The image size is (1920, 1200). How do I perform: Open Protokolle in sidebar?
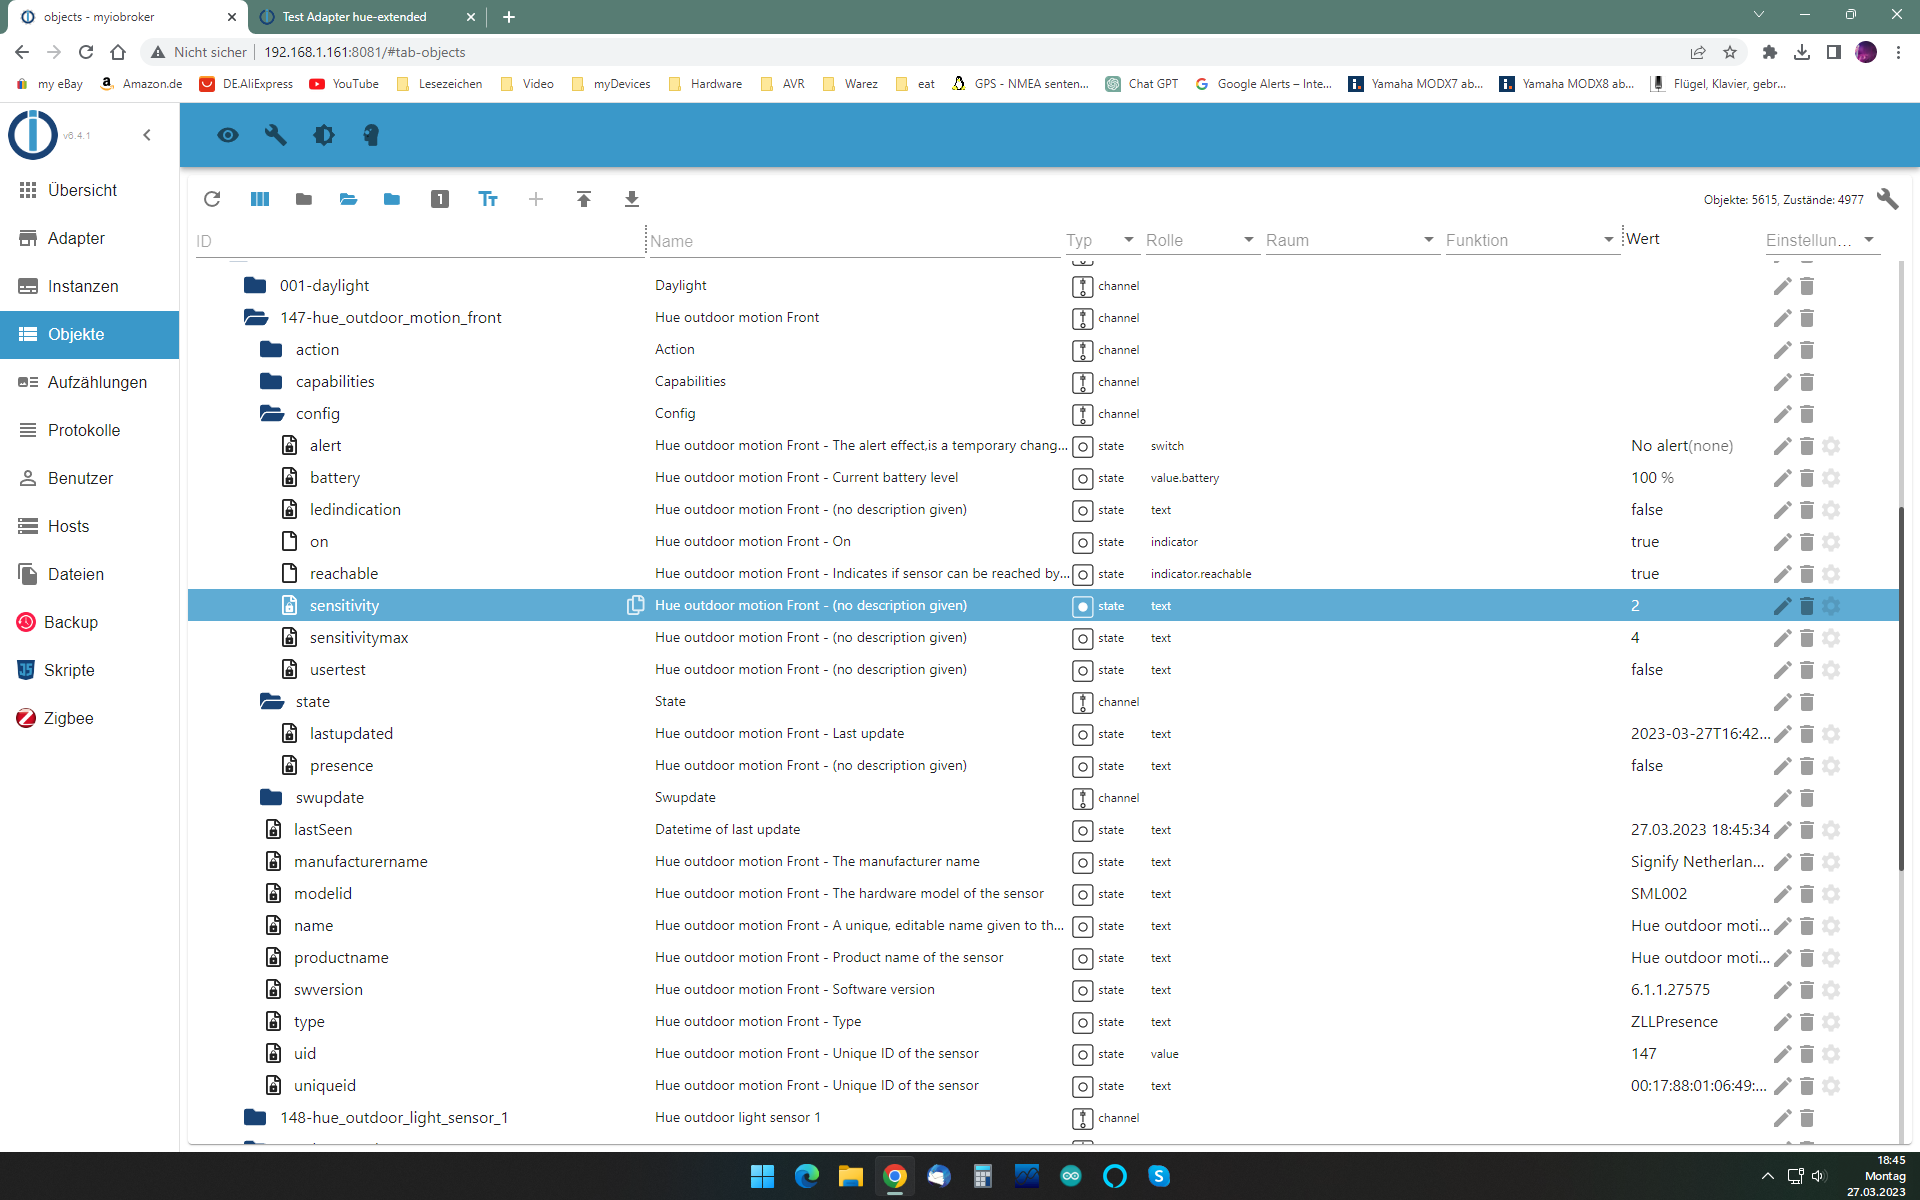pyautogui.click(x=89, y=430)
